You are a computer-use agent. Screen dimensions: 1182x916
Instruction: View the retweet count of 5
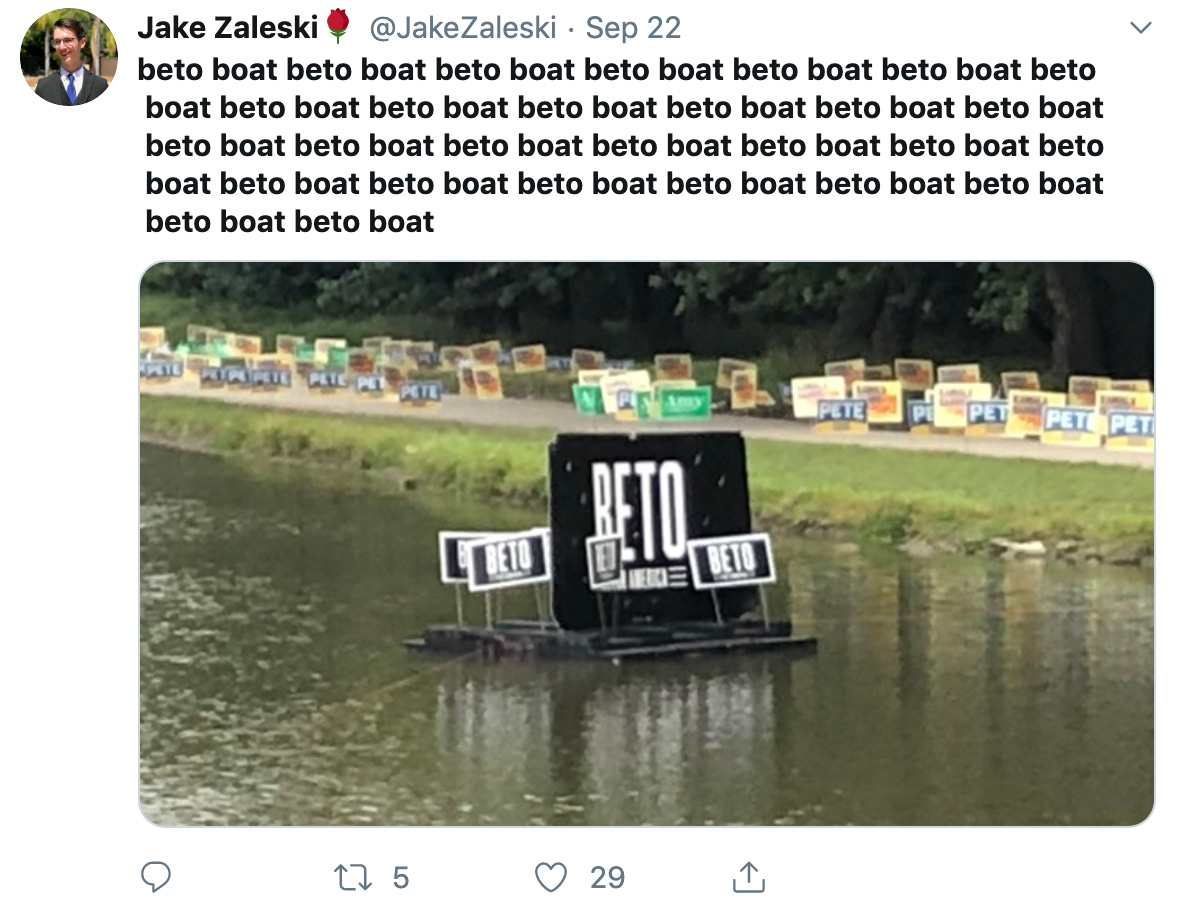click(400, 878)
